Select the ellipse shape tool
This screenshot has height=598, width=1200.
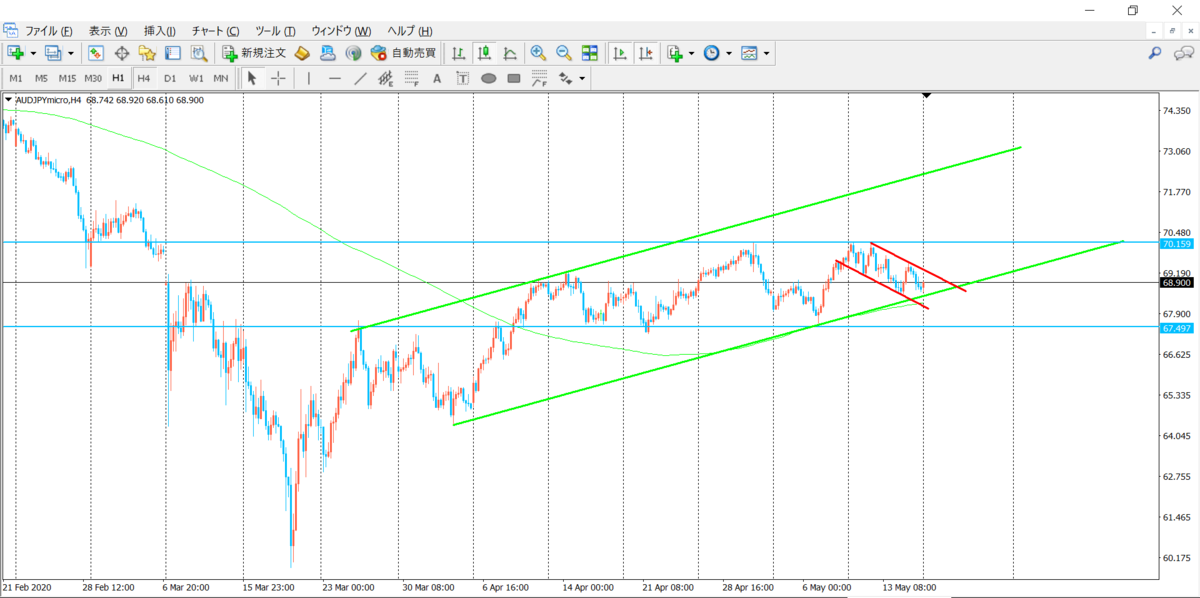pos(489,78)
